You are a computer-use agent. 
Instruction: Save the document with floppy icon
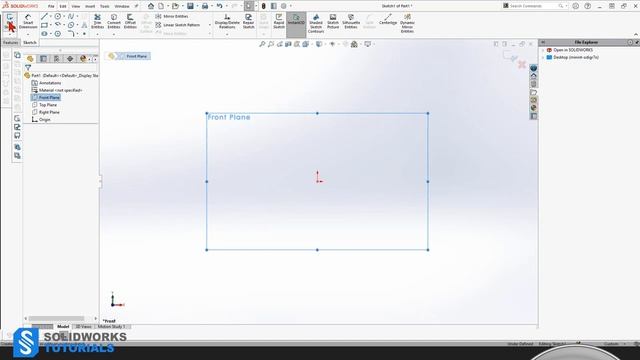pyautogui.click(x=190, y=6)
